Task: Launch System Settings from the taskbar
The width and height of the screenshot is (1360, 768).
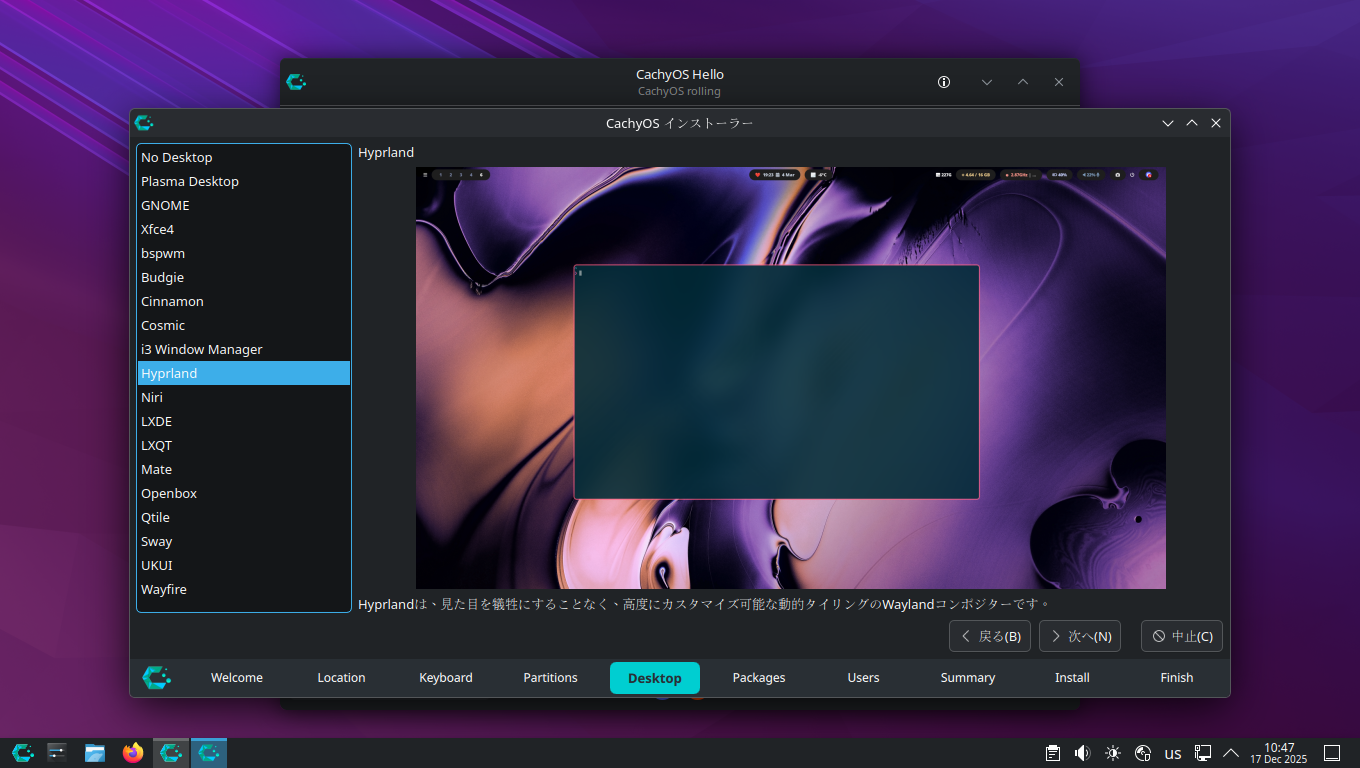Action: click(x=57, y=753)
